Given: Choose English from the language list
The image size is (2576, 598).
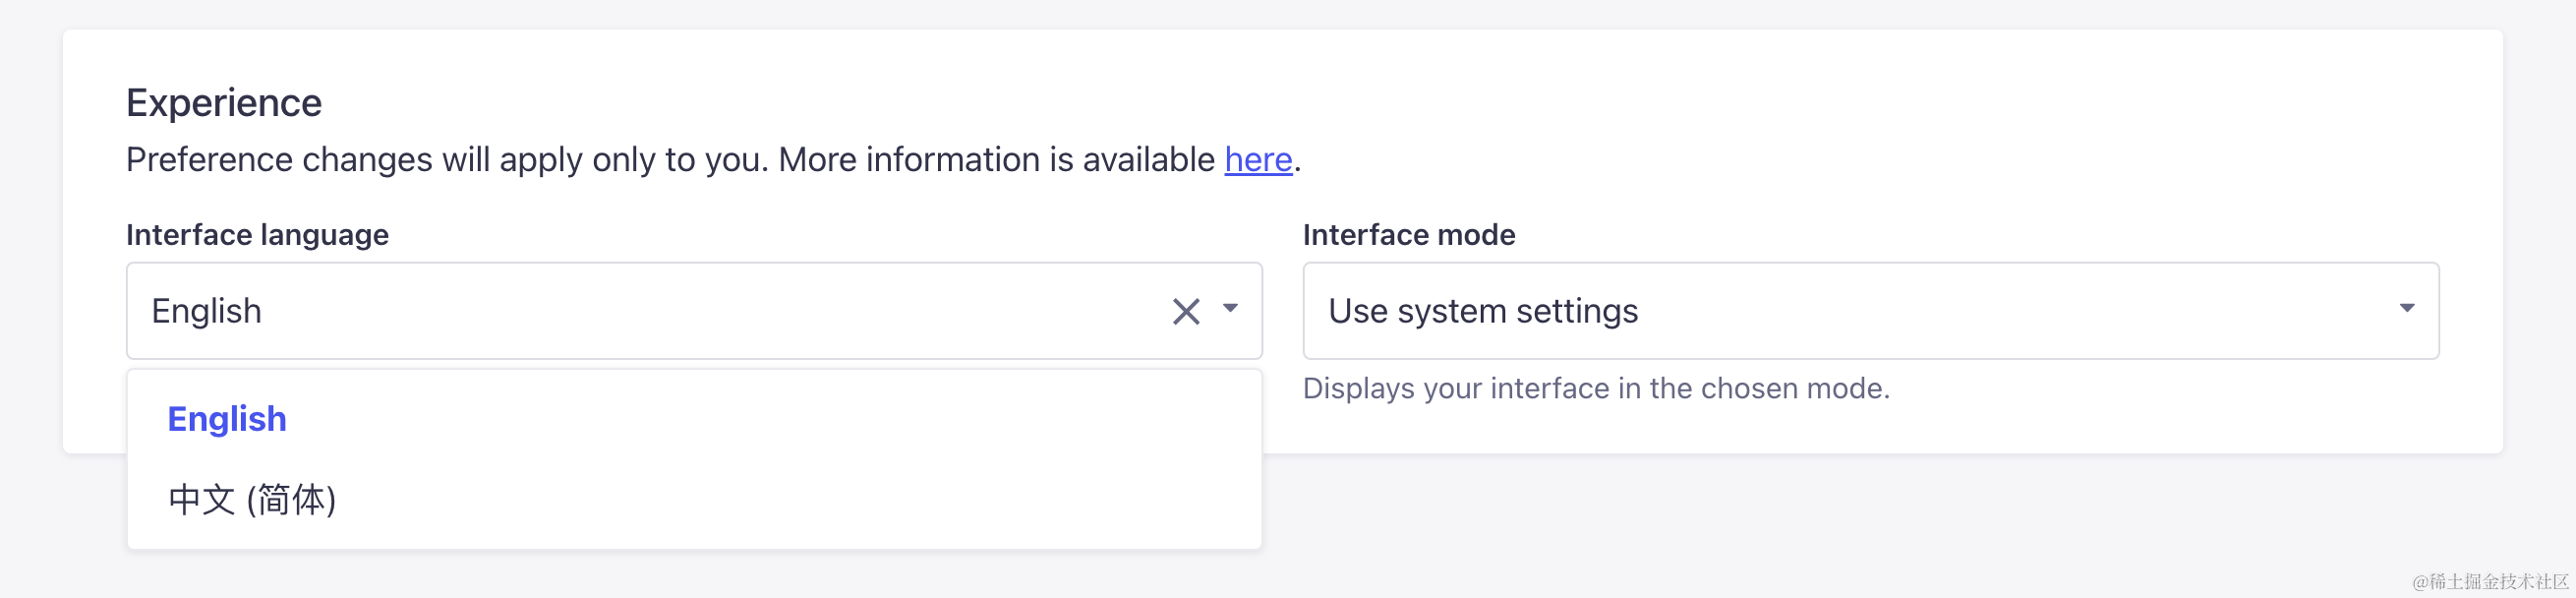Looking at the screenshot, I should click(x=227, y=419).
